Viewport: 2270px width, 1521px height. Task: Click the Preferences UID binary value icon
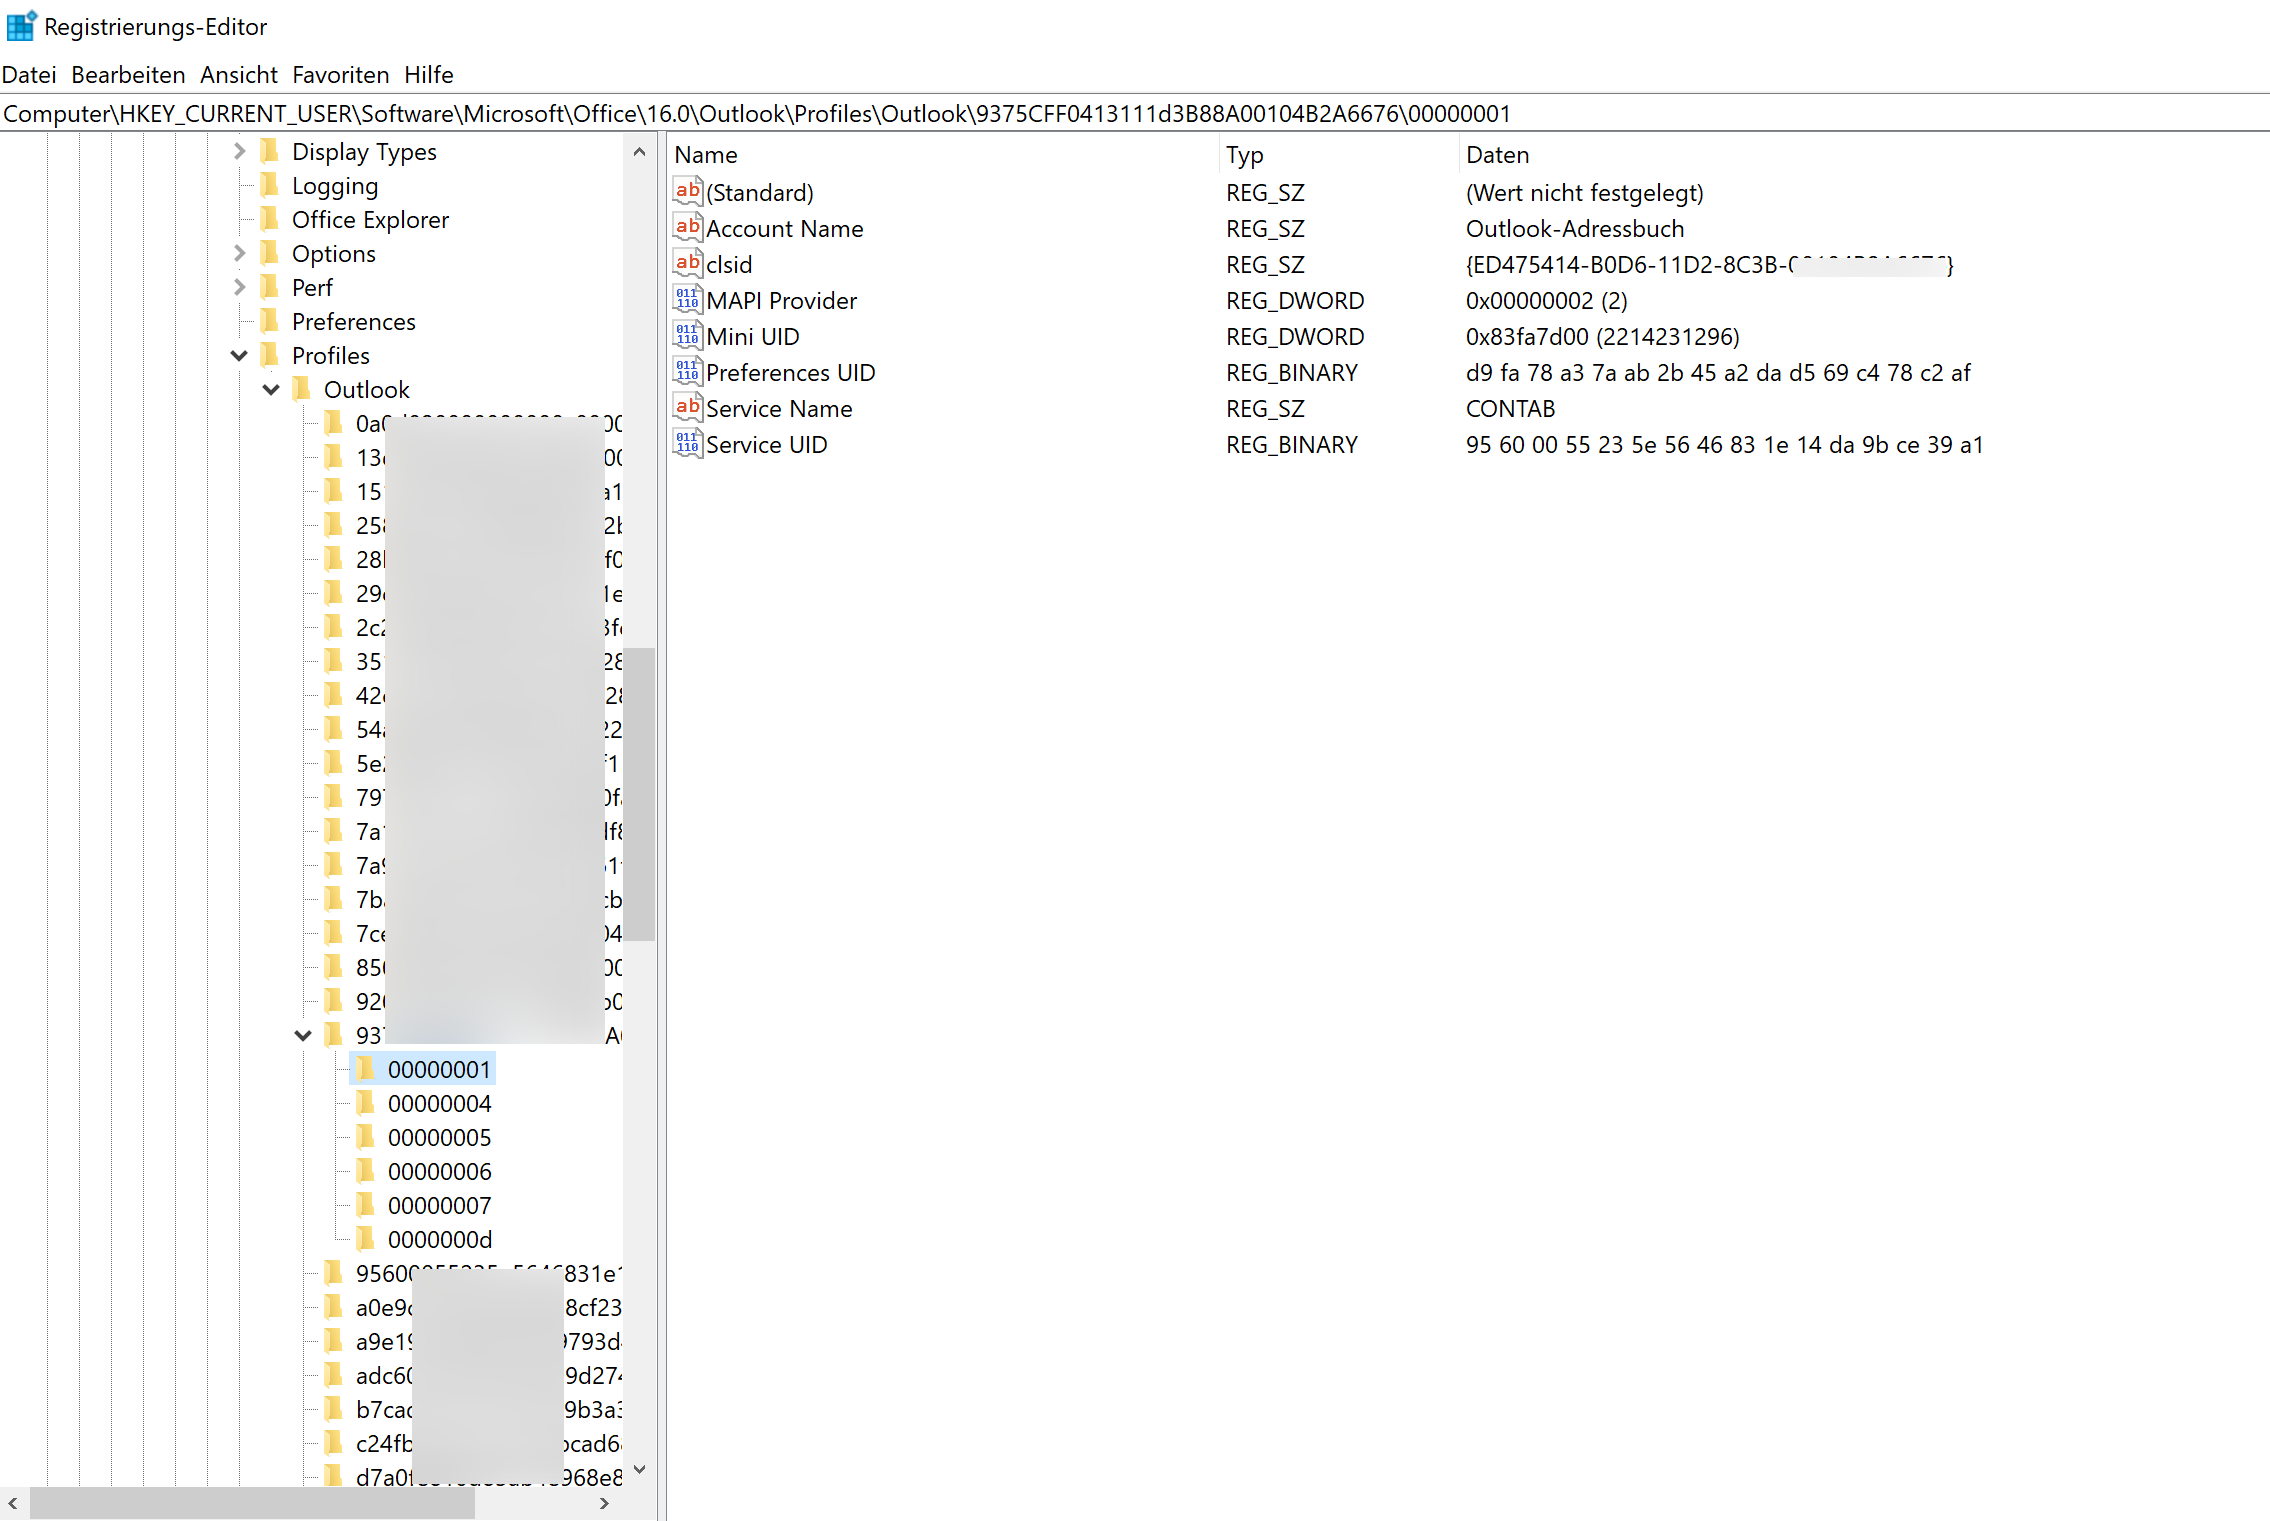687,372
